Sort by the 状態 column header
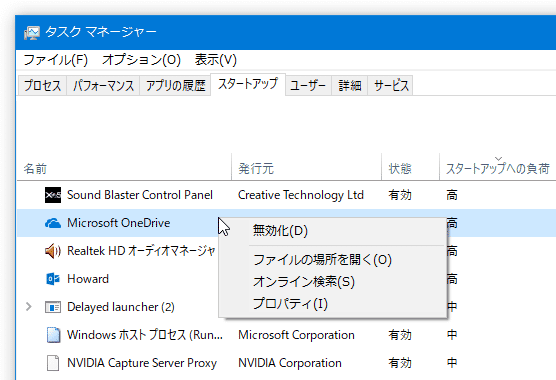The width and height of the screenshot is (556, 380). pos(411,168)
